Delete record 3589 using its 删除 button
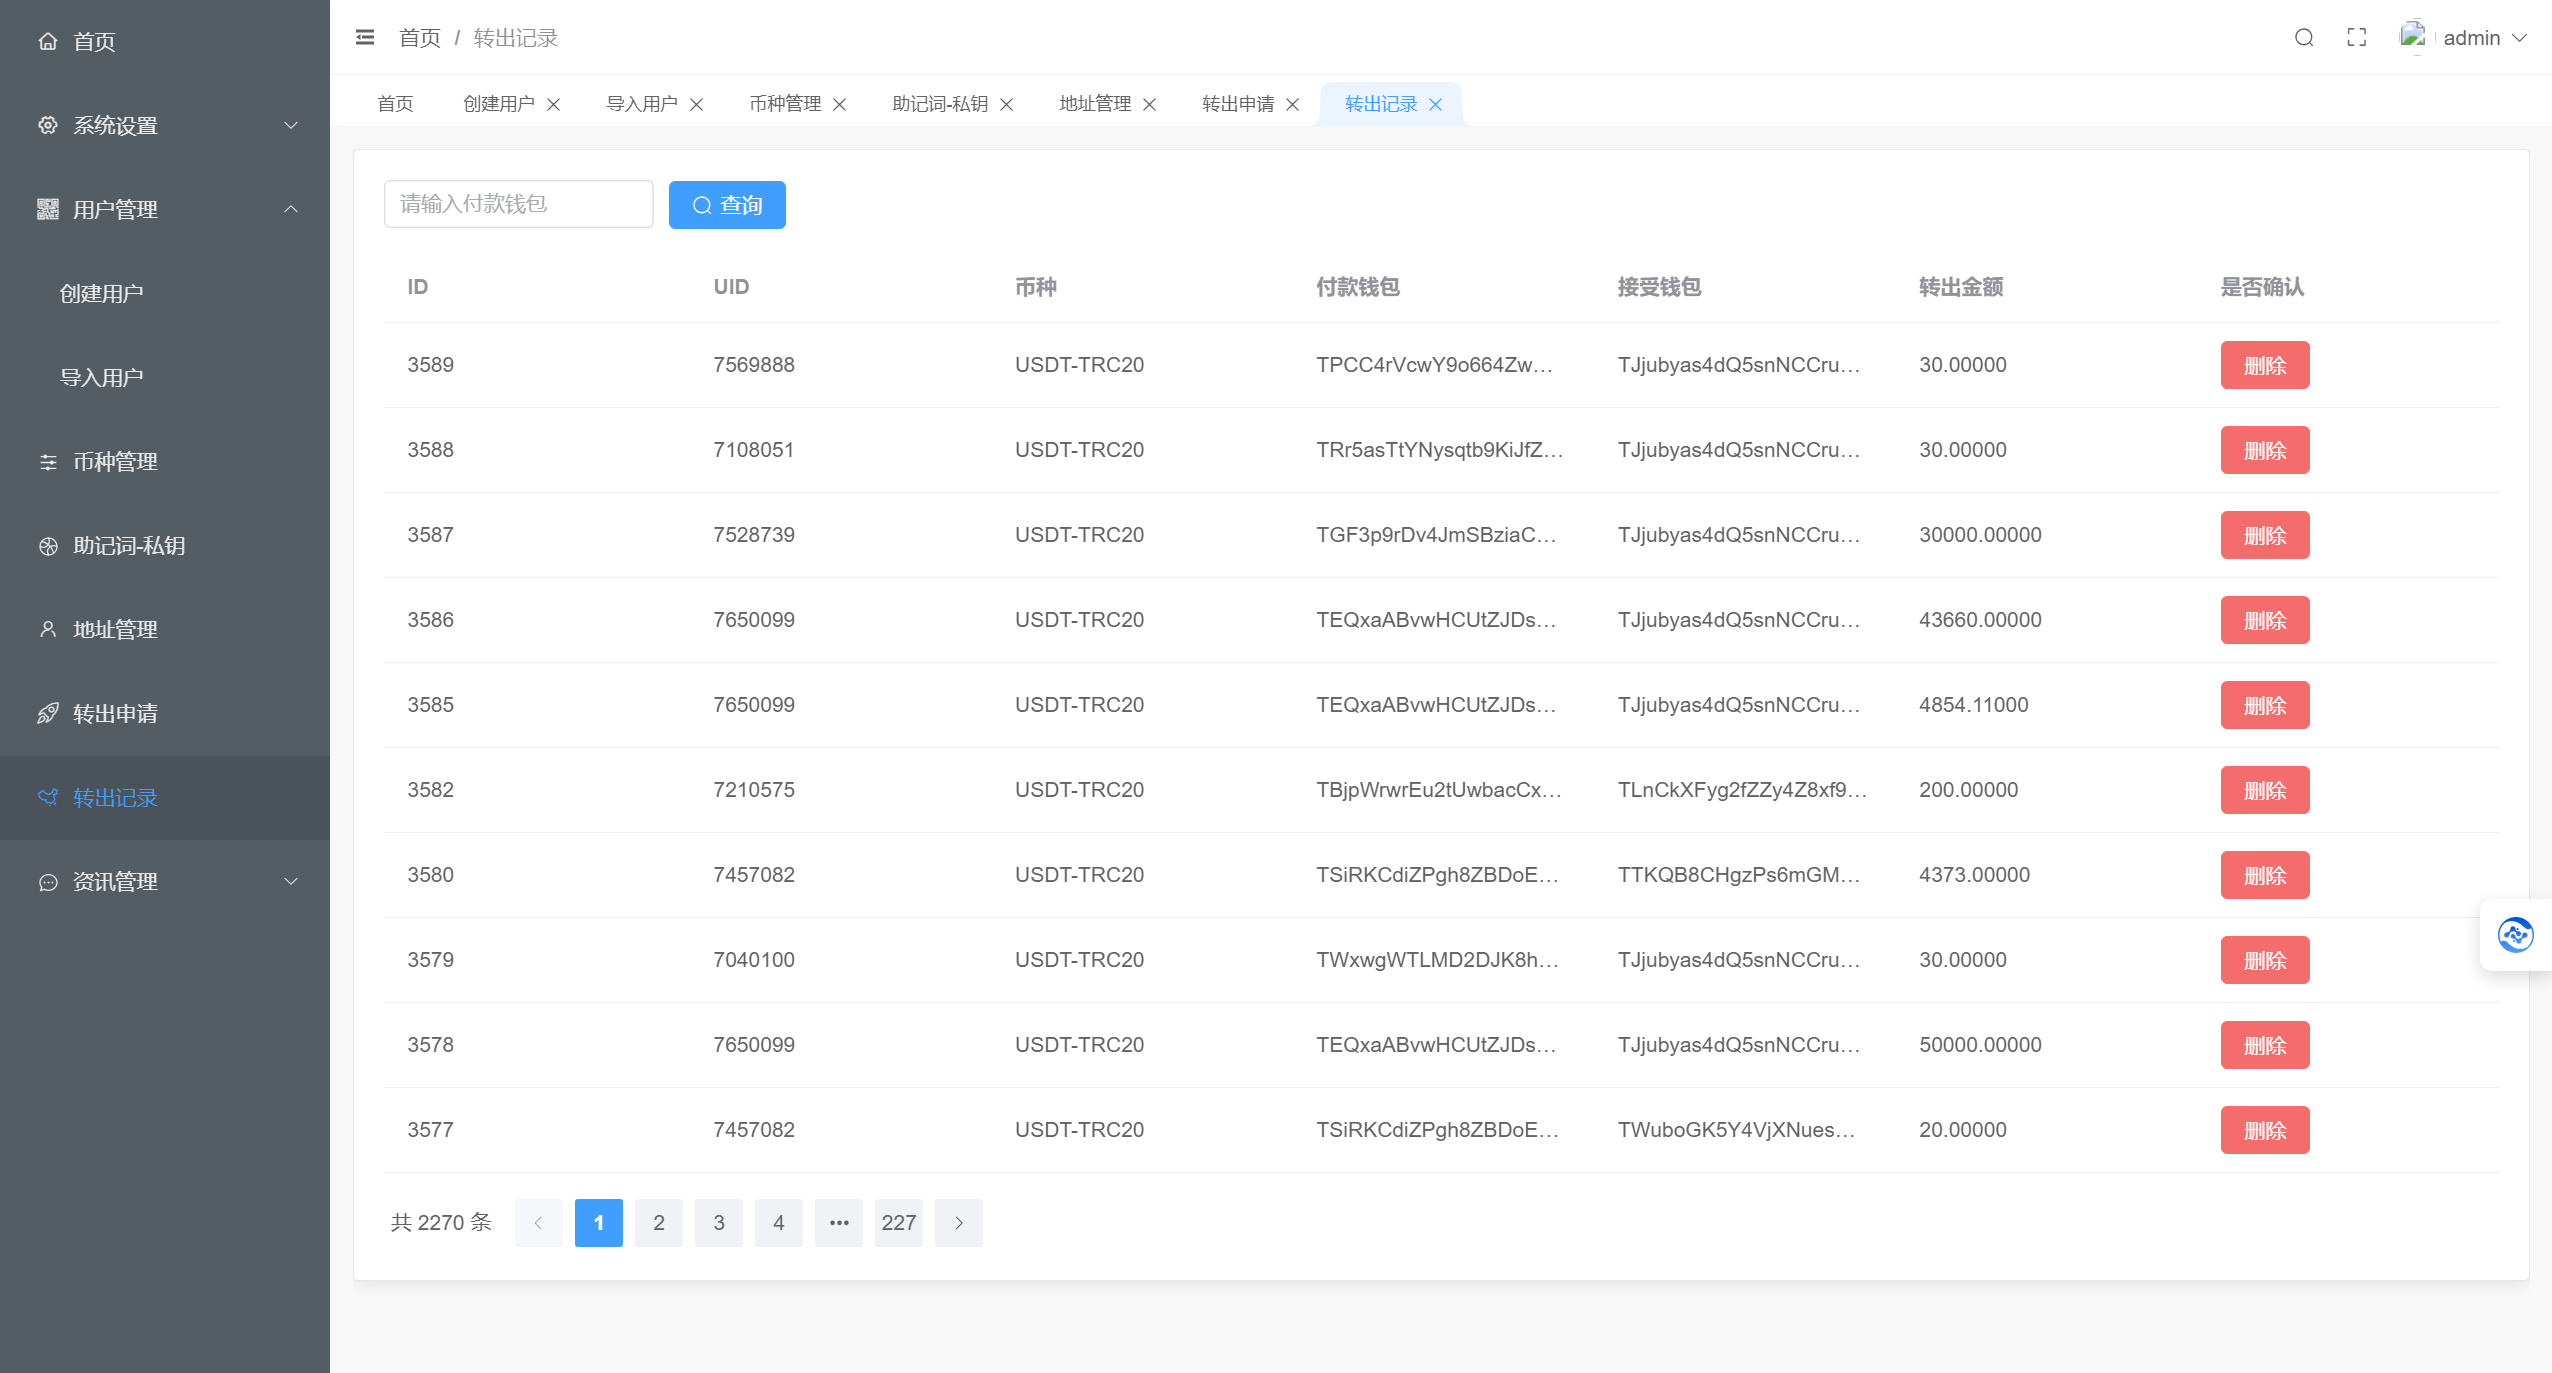 (2265, 364)
